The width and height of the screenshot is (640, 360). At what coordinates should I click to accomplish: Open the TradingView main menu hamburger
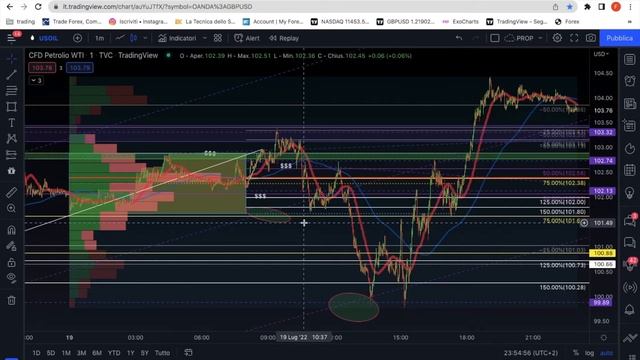11,38
